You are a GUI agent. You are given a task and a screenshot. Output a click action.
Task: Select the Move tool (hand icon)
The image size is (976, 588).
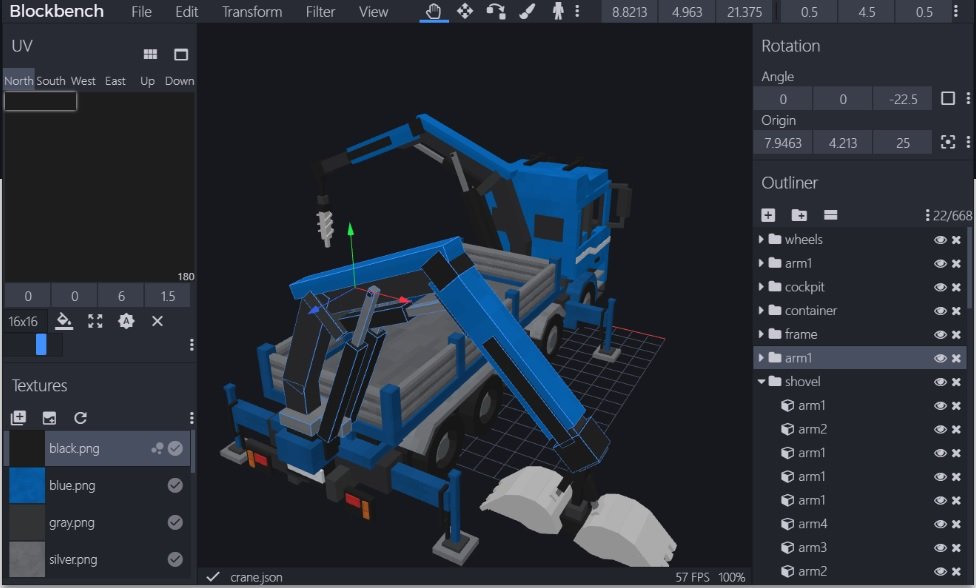coord(433,12)
